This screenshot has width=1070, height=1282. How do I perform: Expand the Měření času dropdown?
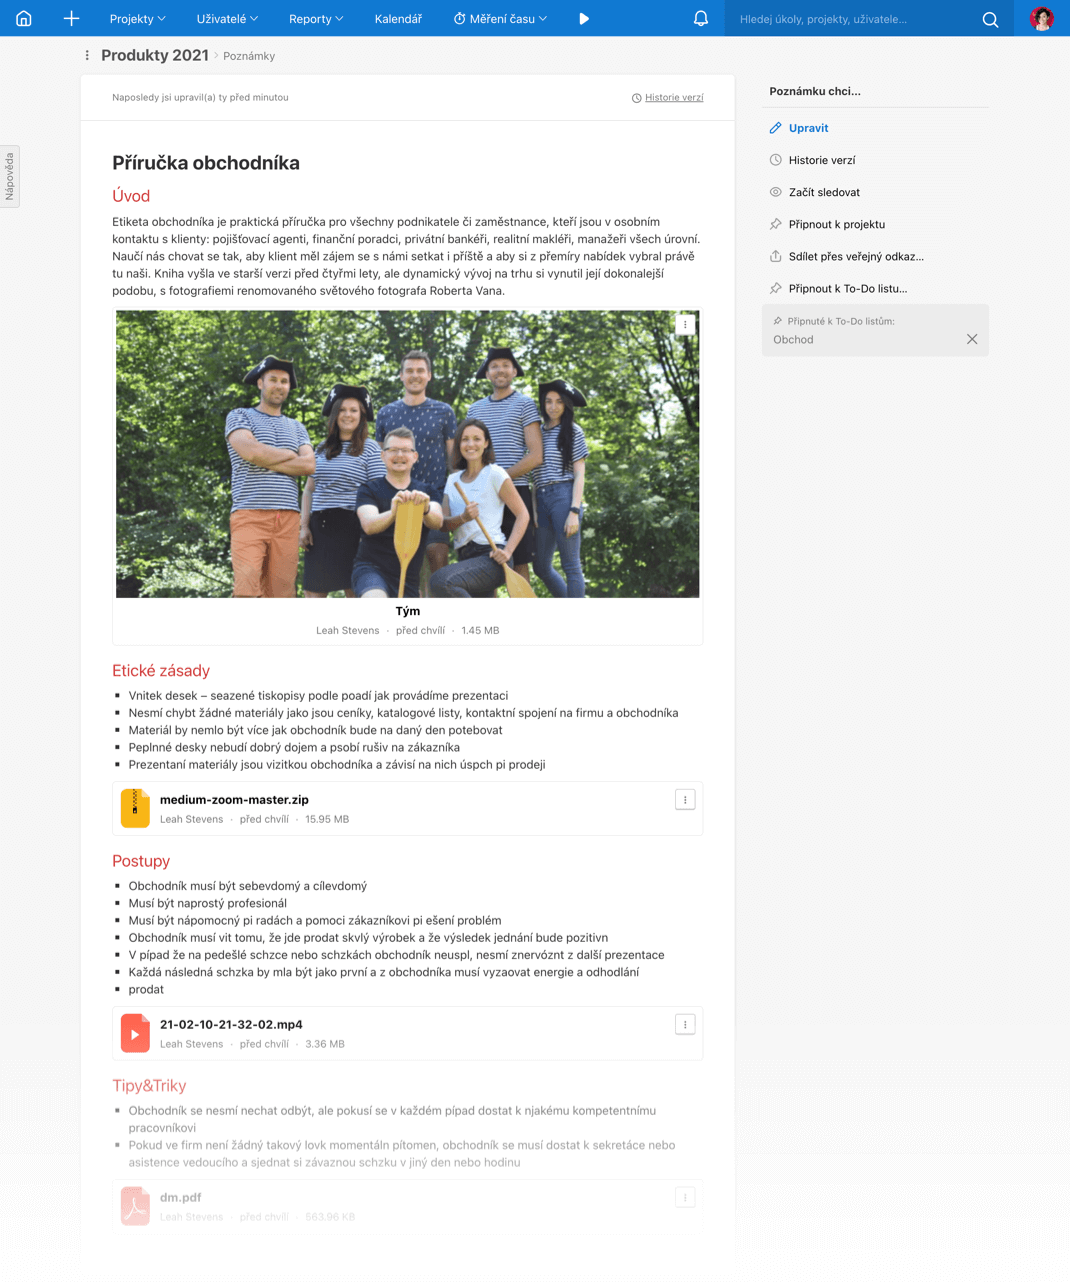coord(500,18)
